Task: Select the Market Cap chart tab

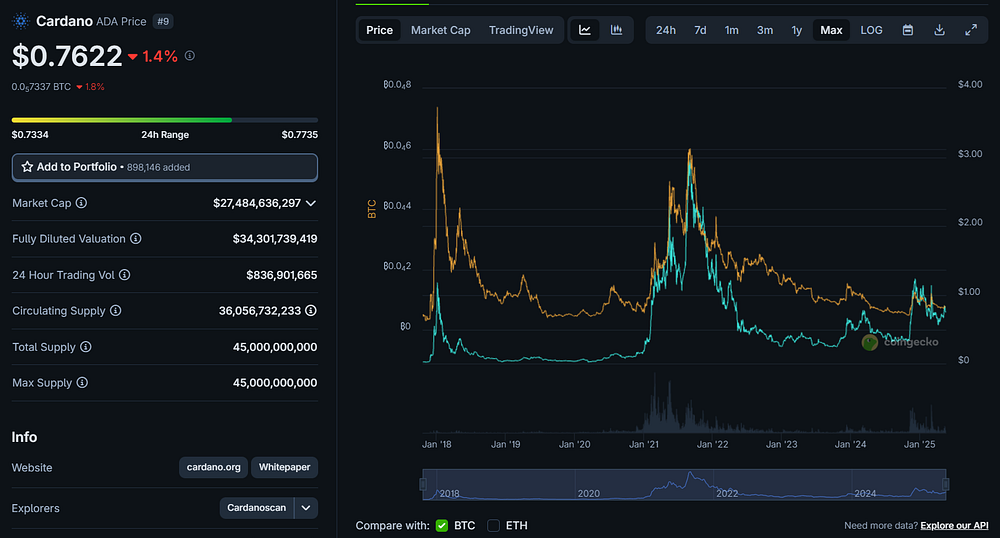Action: click(x=441, y=30)
